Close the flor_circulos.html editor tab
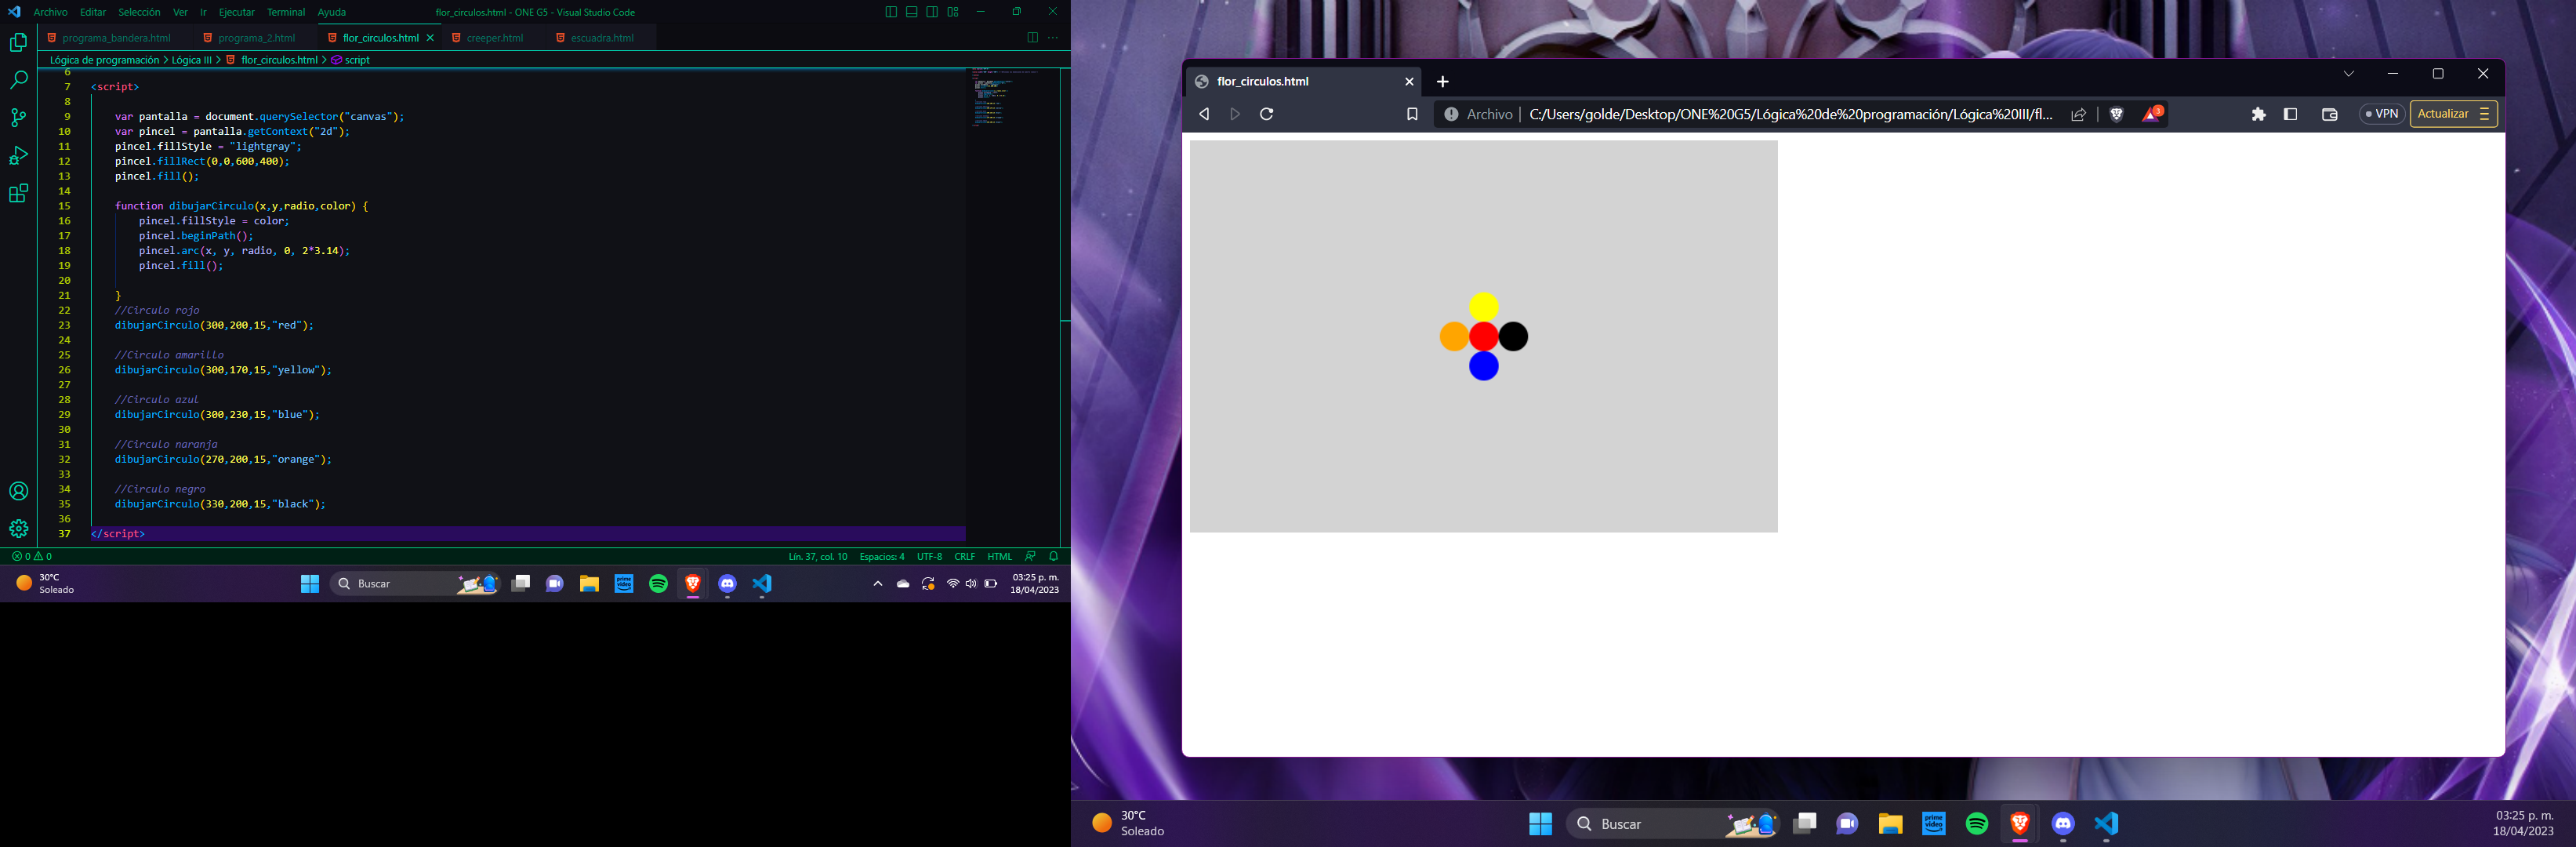 coord(430,38)
